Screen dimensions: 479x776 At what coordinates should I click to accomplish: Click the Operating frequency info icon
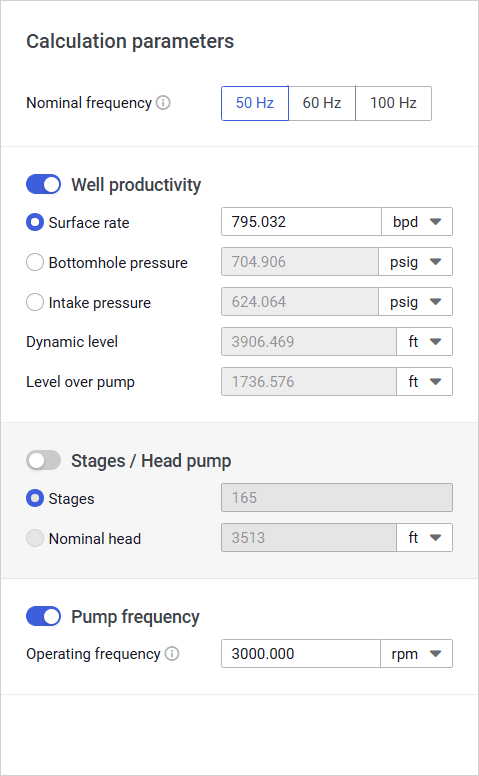point(172,654)
